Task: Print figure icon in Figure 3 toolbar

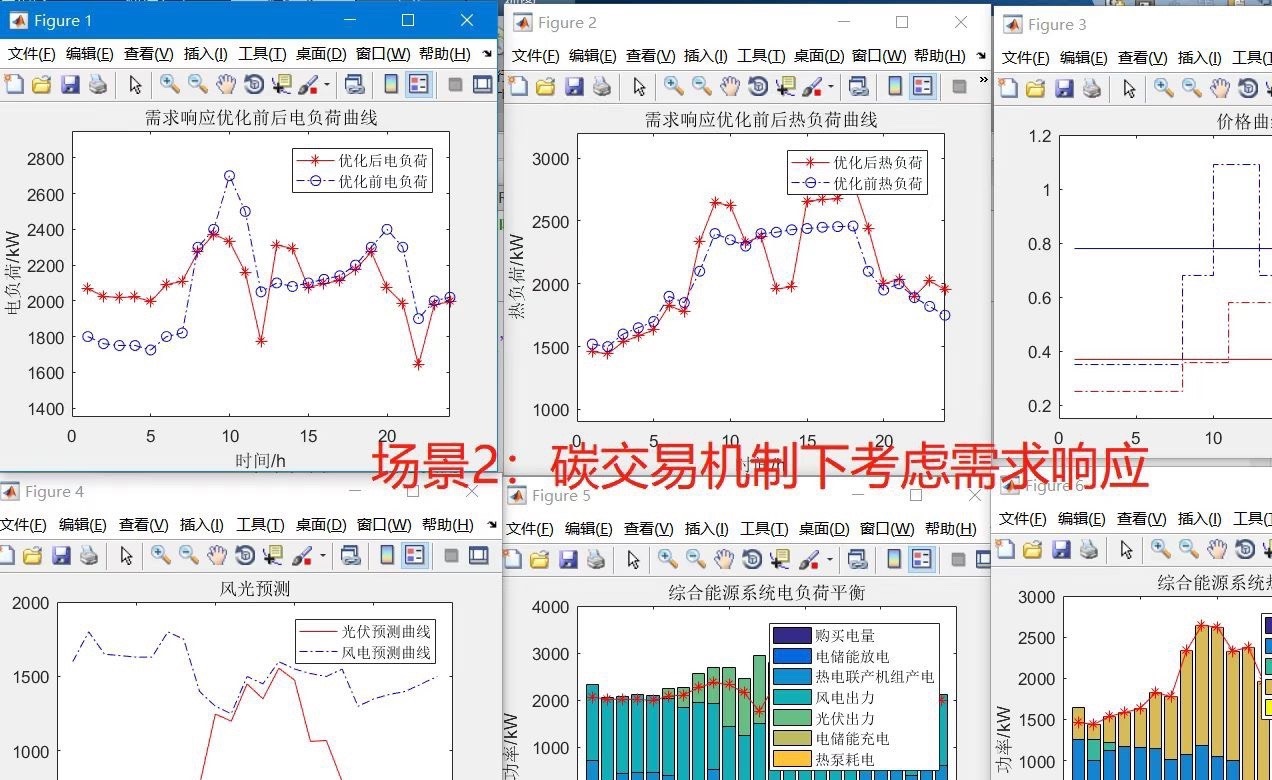Action: [x=1092, y=89]
